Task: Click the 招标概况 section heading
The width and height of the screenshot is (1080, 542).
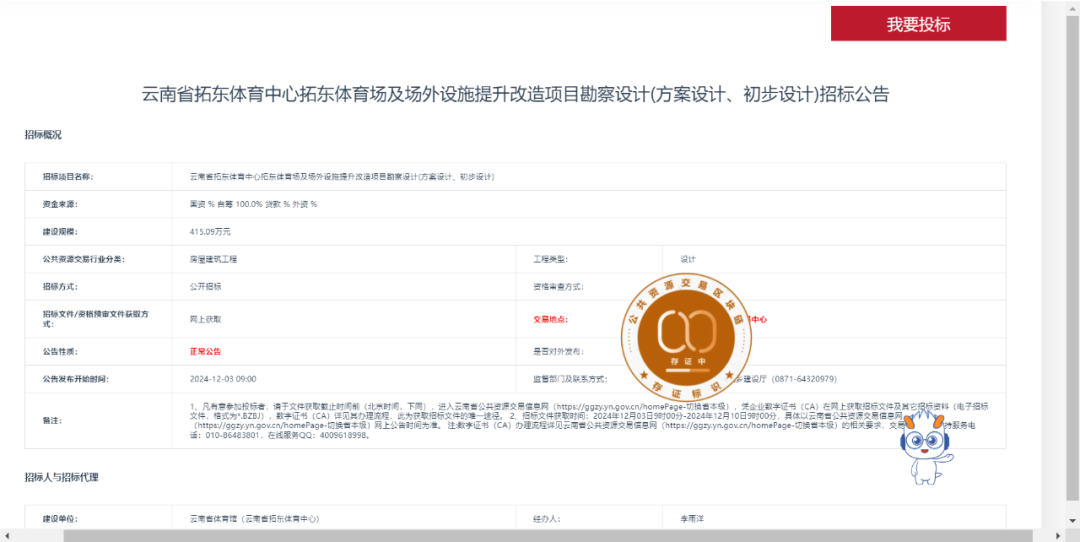Action: (43, 135)
